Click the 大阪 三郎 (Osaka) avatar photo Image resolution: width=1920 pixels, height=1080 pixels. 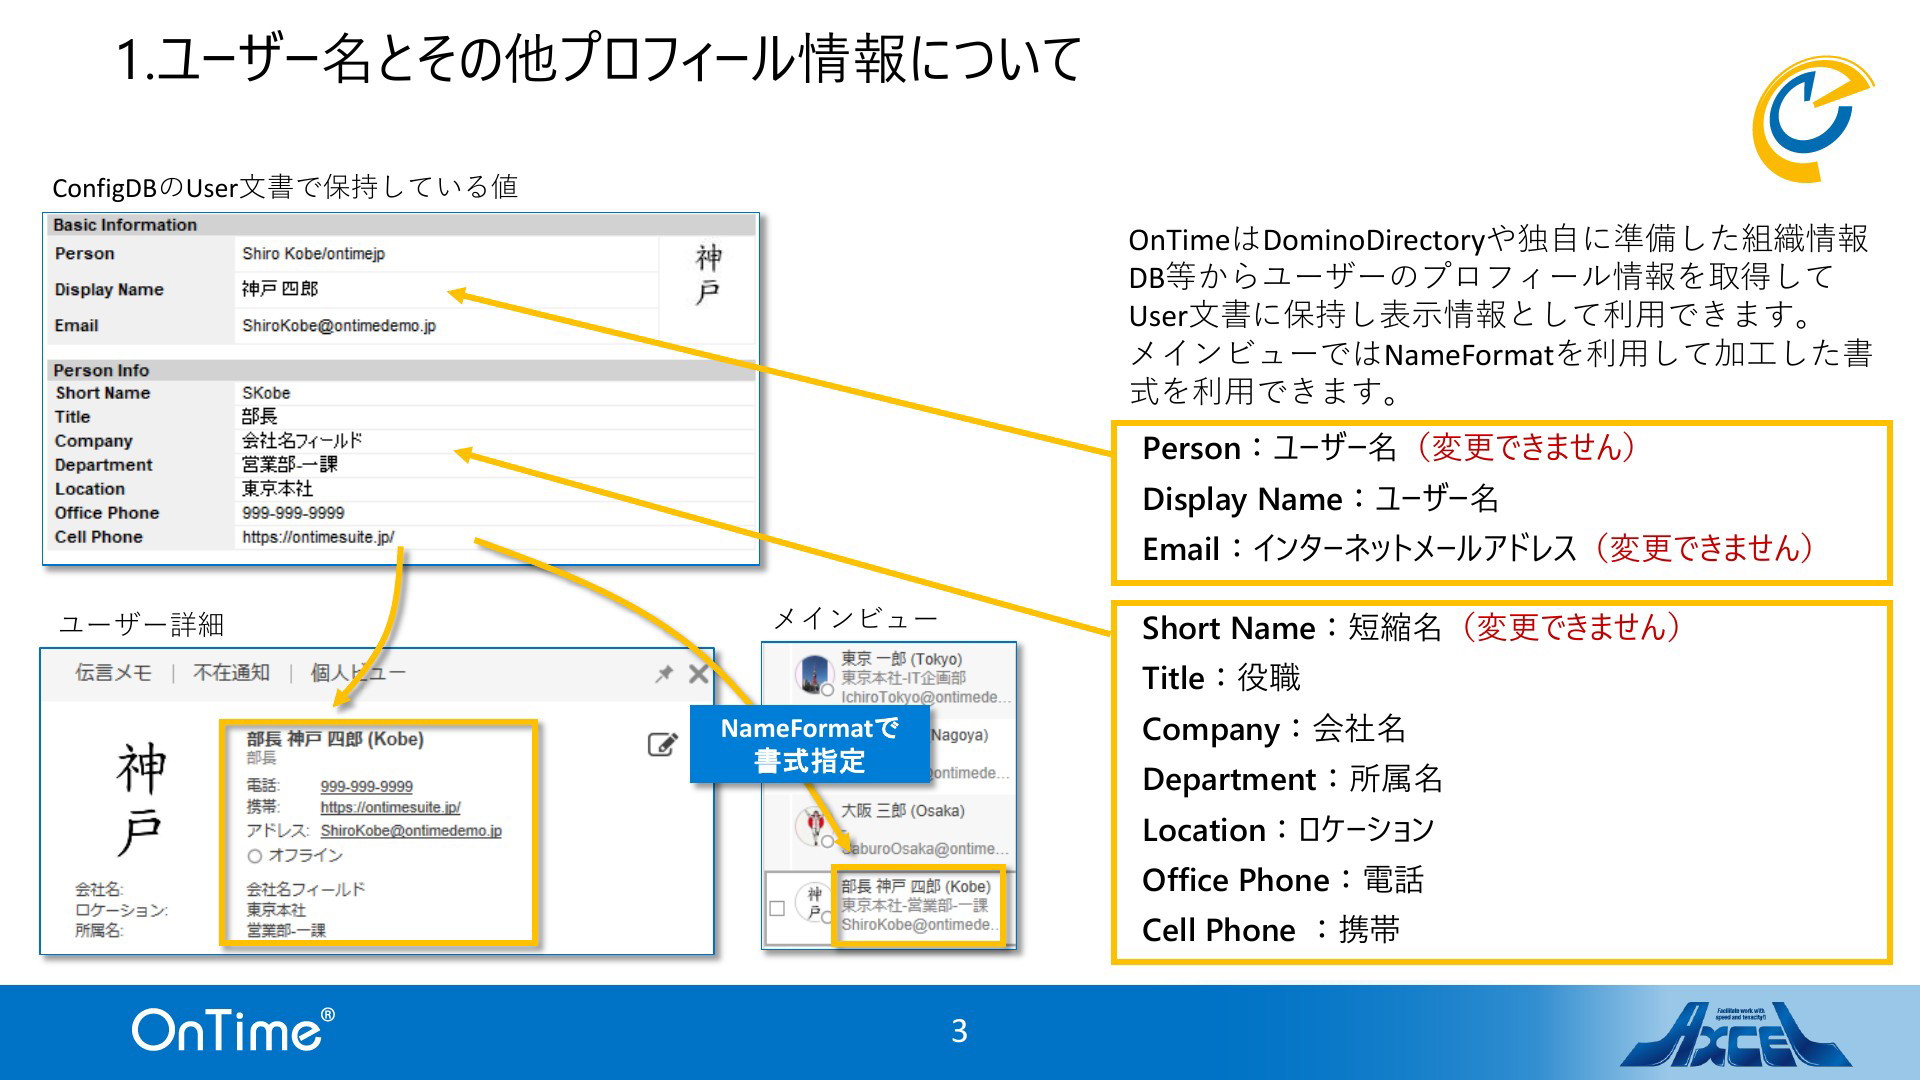click(x=815, y=826)
